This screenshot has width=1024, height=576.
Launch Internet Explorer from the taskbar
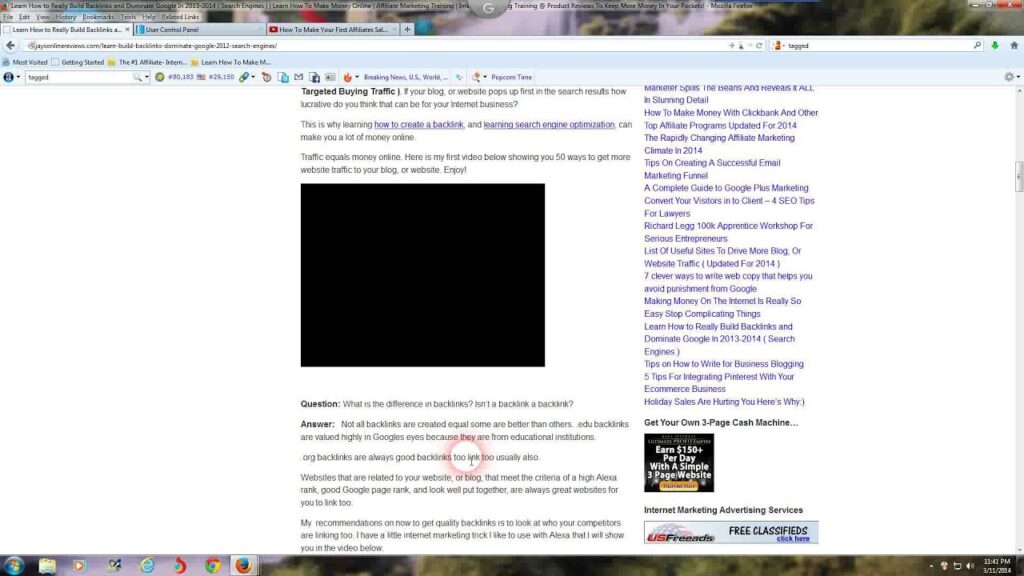[147, 565]
